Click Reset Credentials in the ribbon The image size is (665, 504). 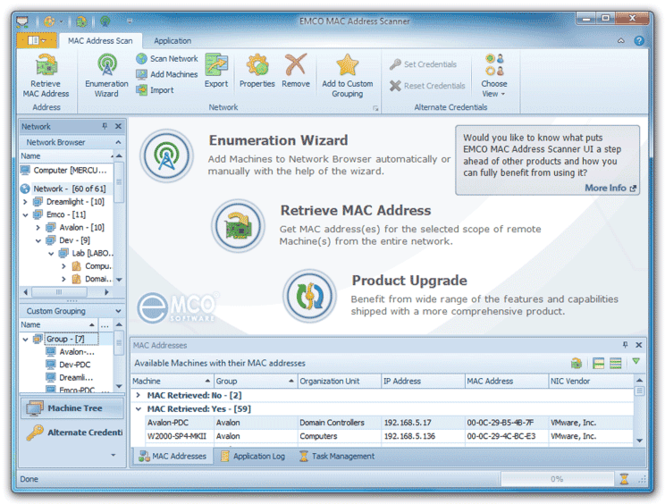[x=427, y=86]
